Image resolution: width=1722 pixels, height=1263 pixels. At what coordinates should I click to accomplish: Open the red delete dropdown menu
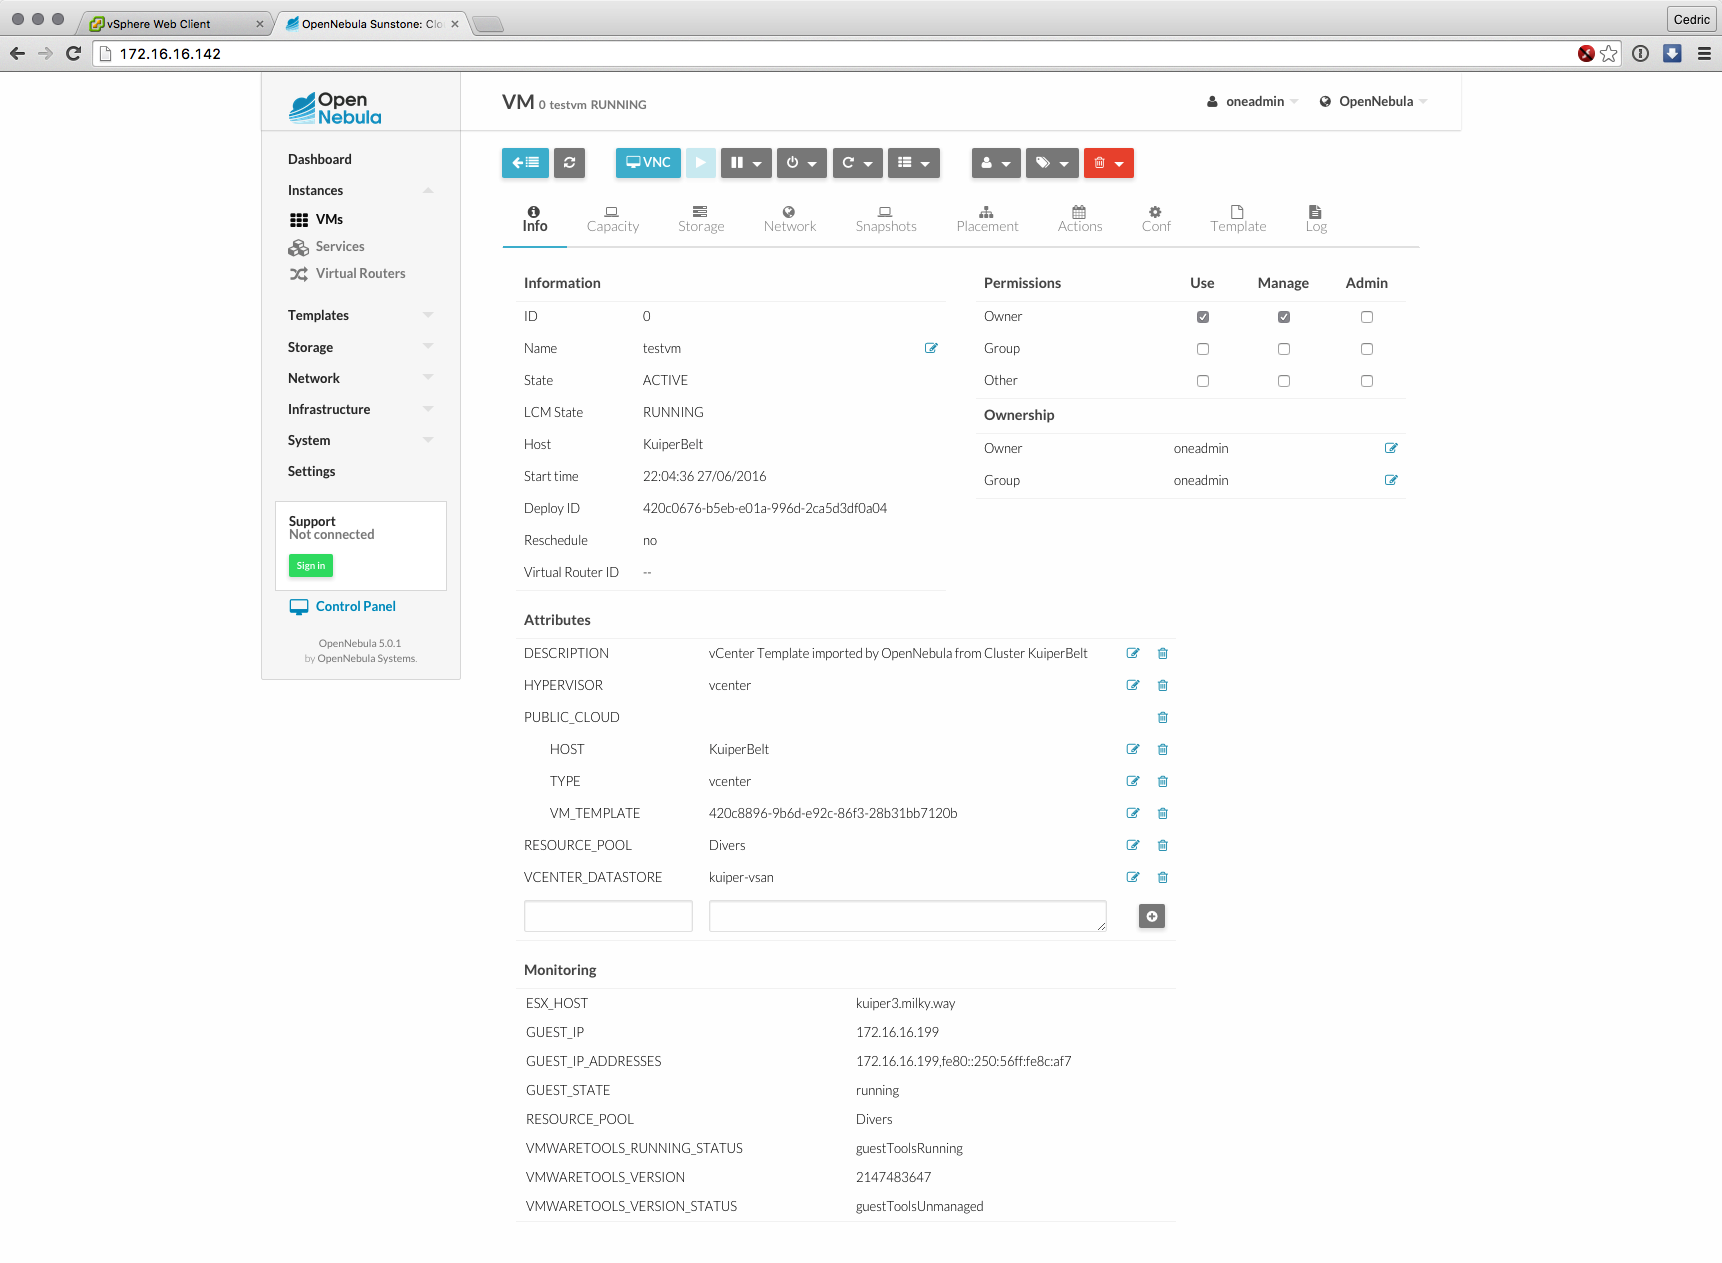1108,163
